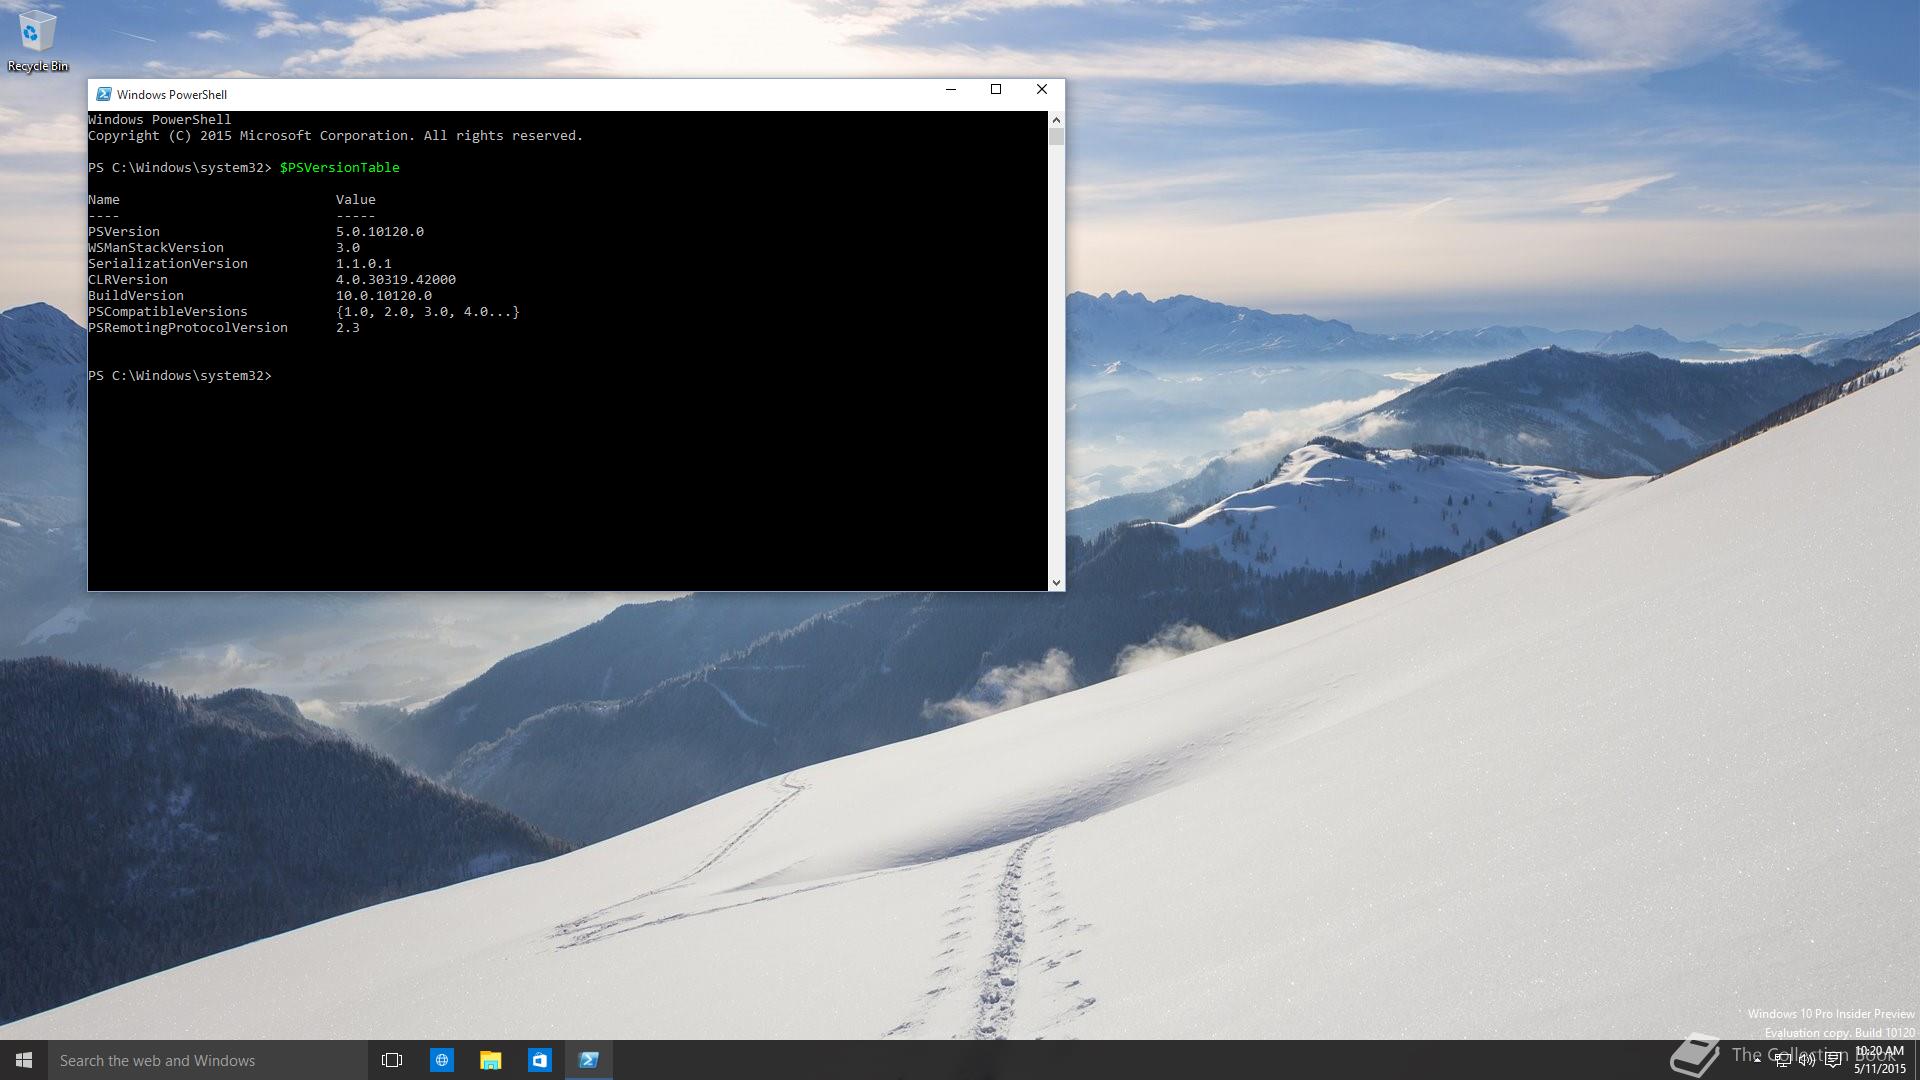
Task: Click the Value column header
Action: click(x=356, y=200)
